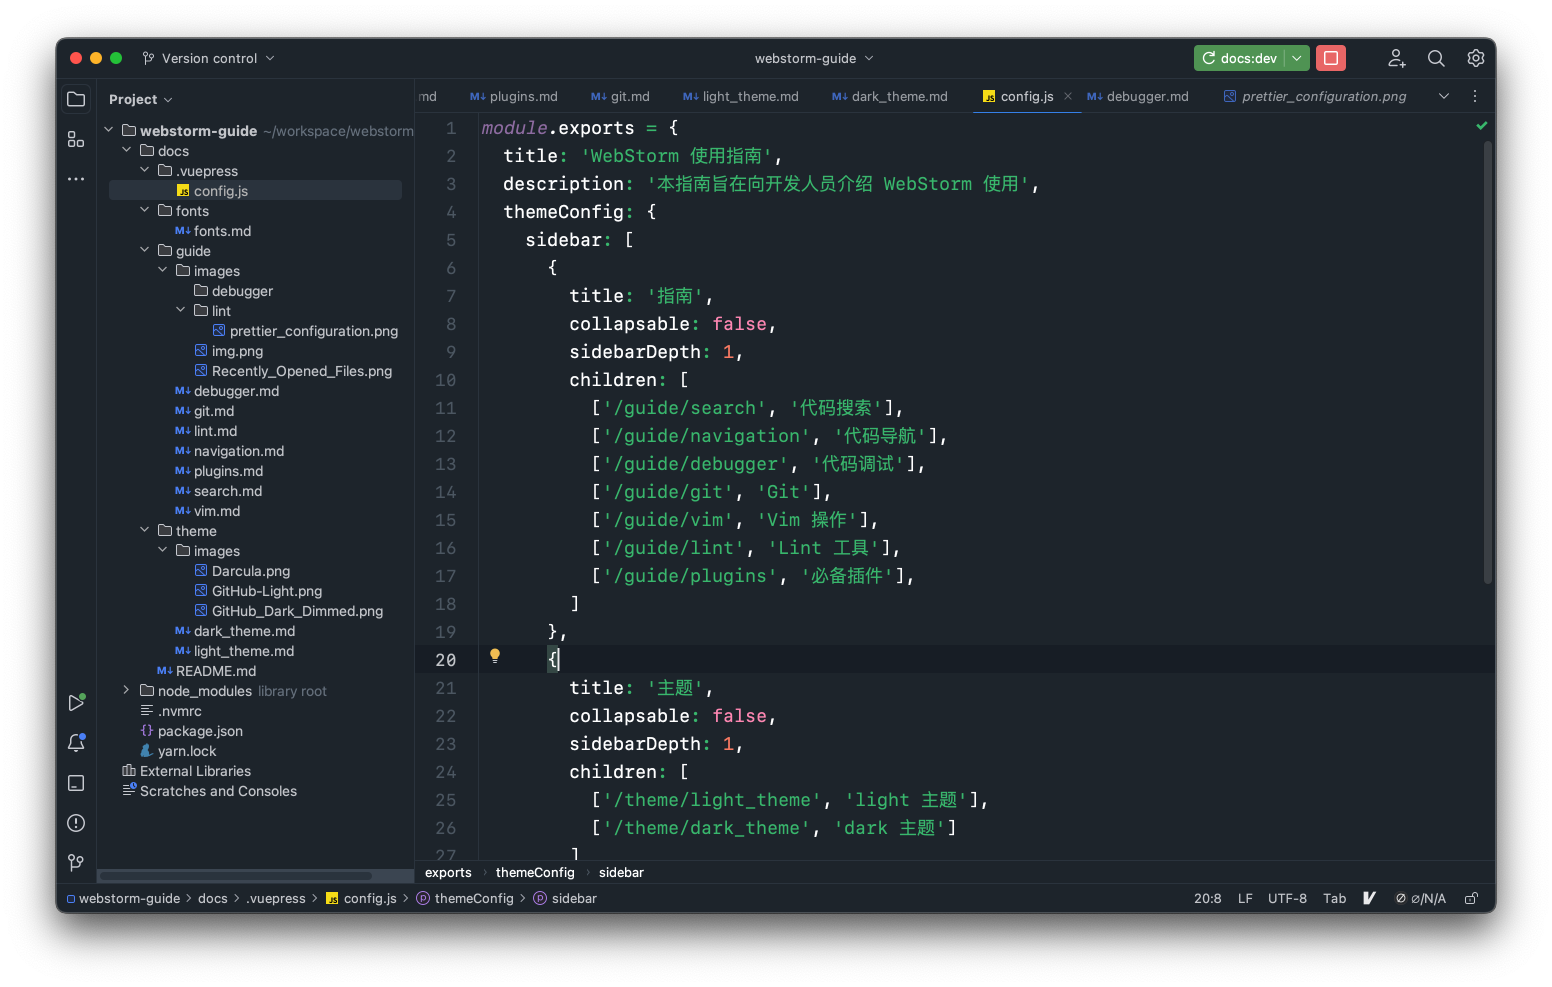This screenshot has height=987, width=1552.
Task: Toggle the More Tool Windows panel
Action: pos(75,178)
